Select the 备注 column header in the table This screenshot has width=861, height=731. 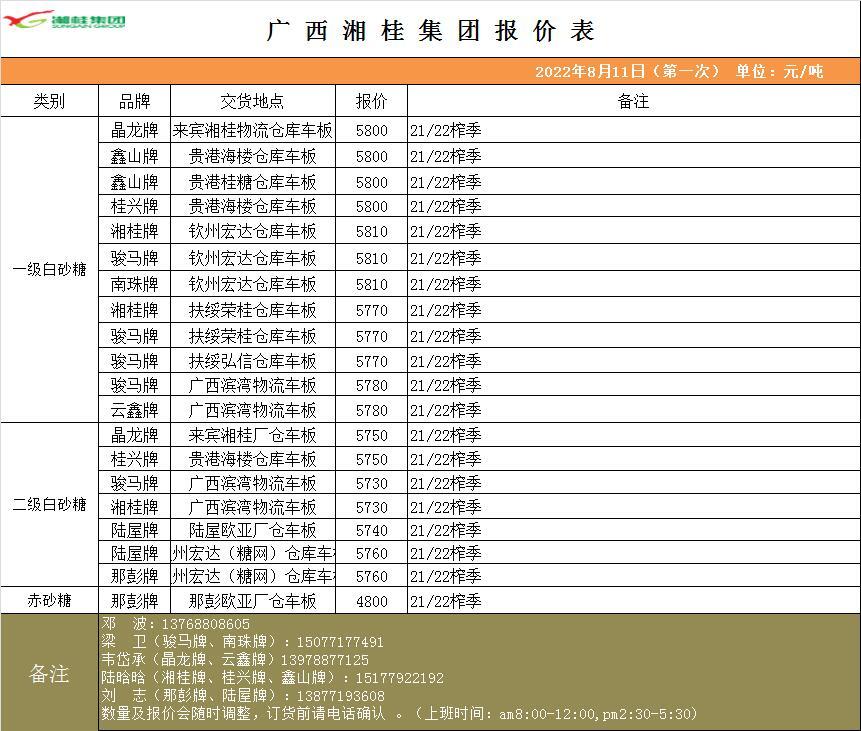(633, 101)
